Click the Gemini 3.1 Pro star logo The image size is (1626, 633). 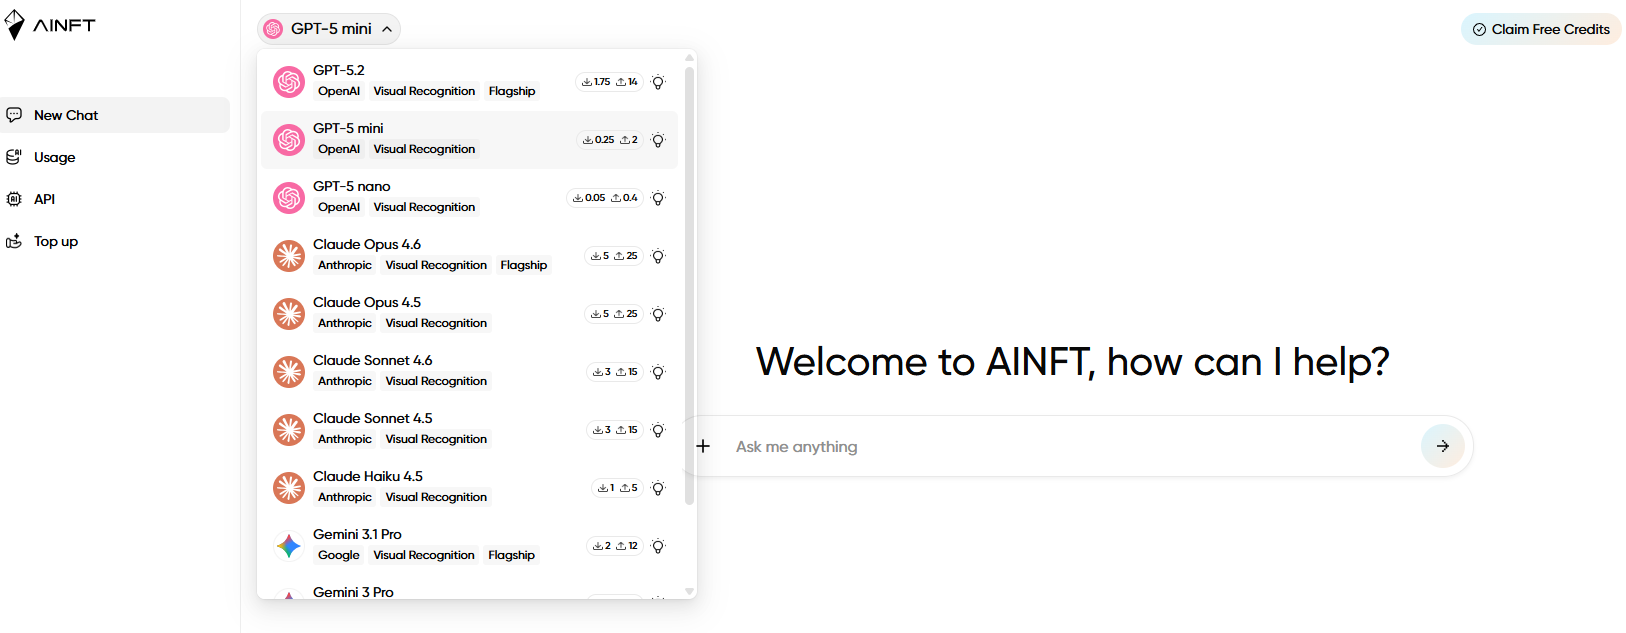pyautogui.click(x=289, y=546)
